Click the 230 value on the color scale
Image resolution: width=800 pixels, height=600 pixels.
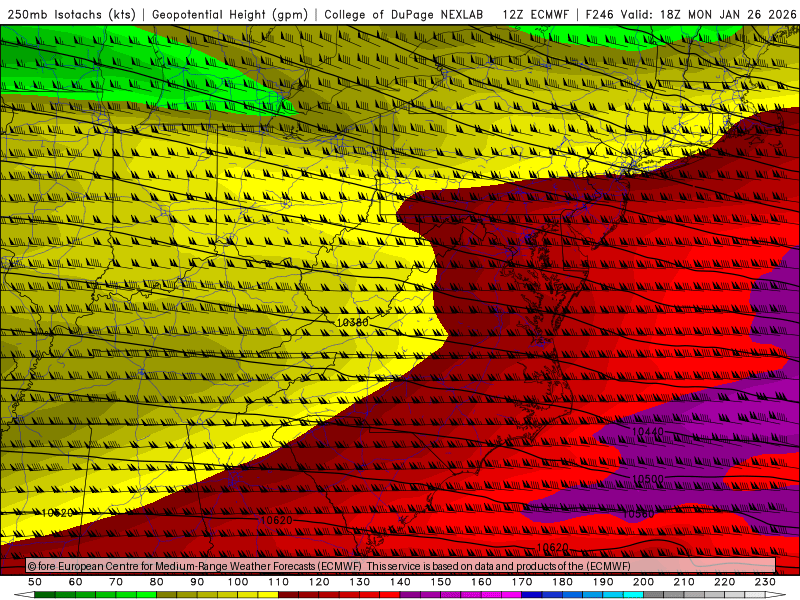click(x=765, y=582)
